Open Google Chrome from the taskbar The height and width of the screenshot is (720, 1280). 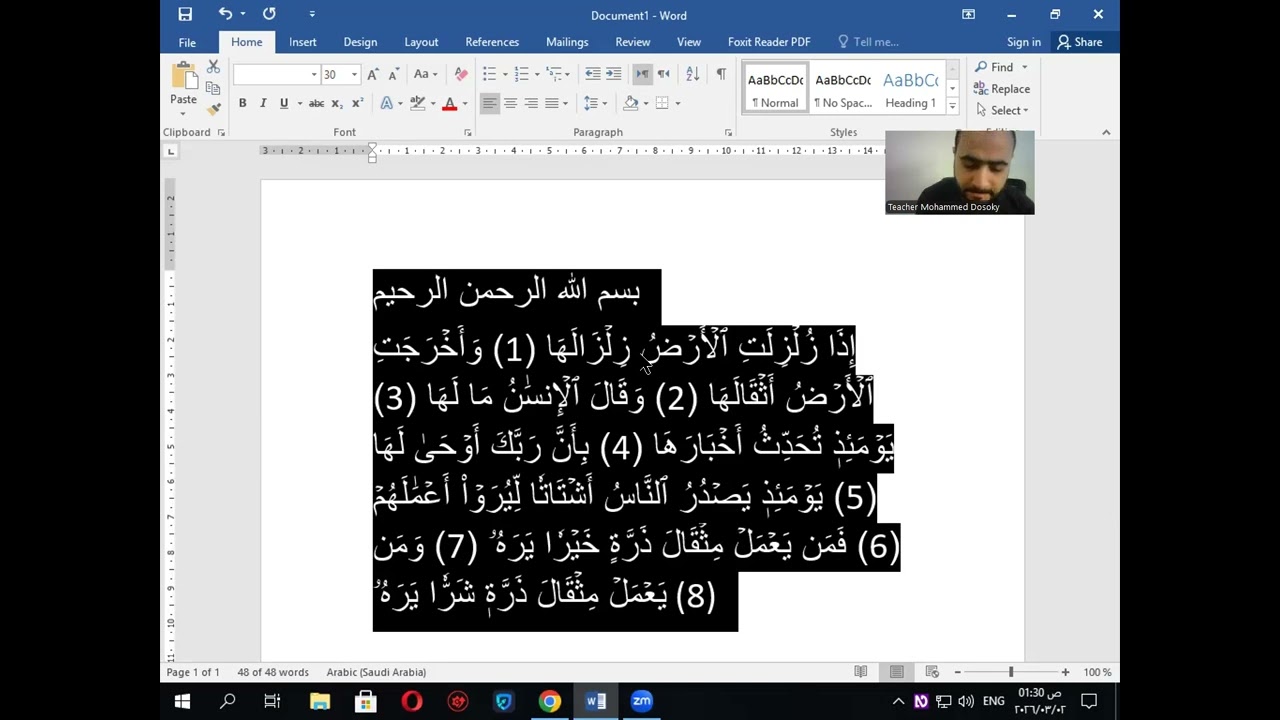549,701
